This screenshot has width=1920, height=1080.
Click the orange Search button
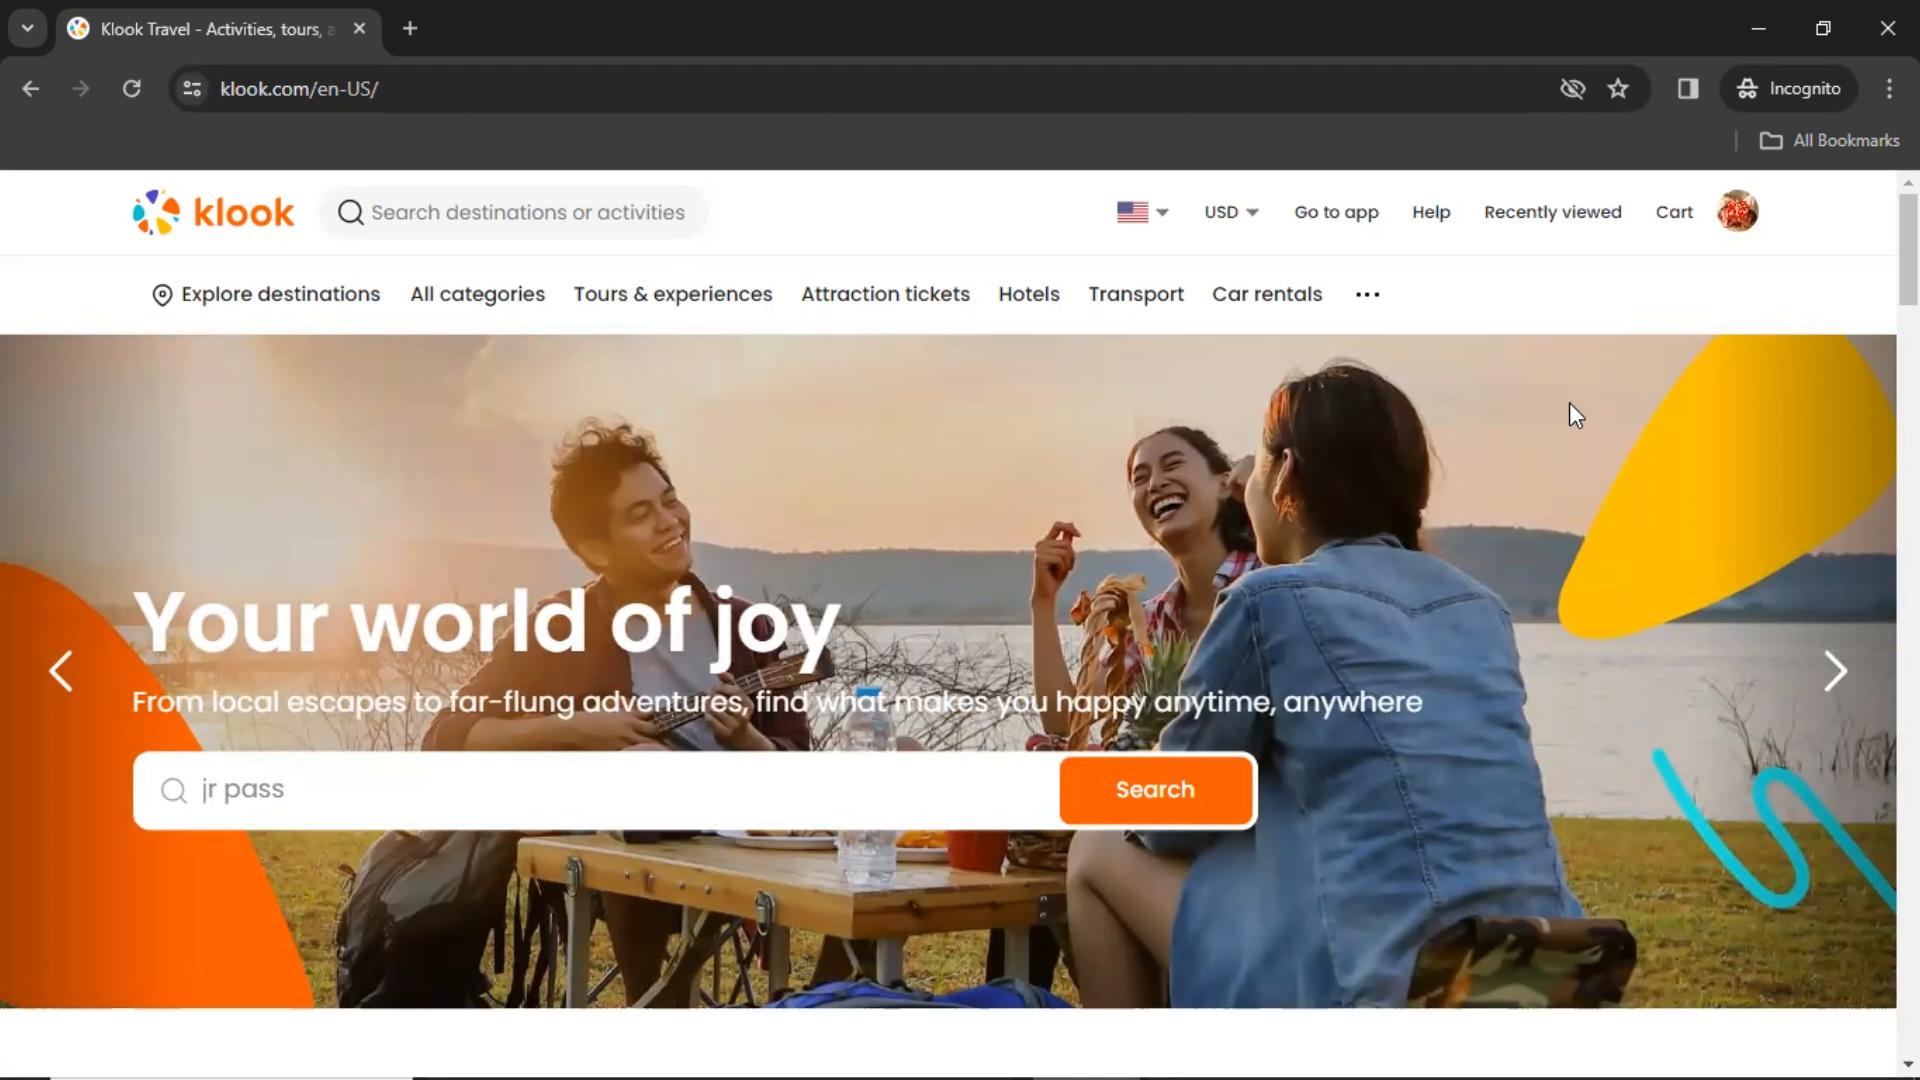1156,790
